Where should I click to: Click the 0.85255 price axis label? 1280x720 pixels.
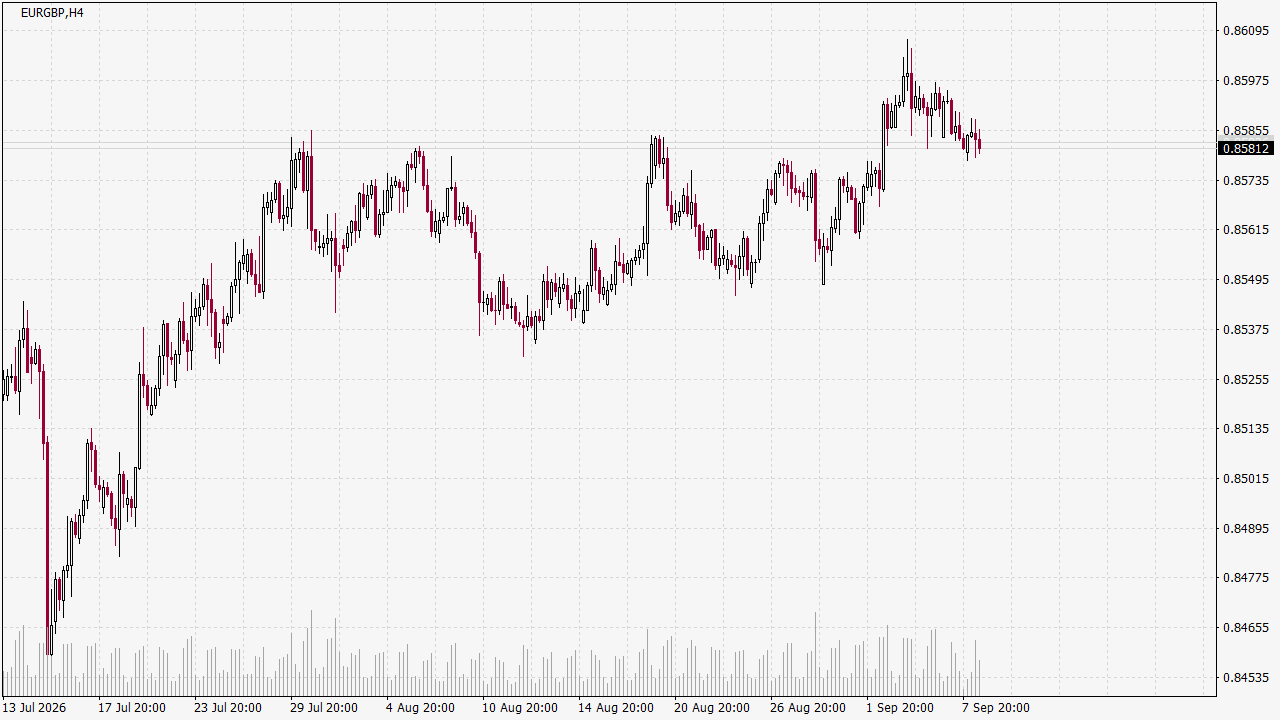point(1245,380)
